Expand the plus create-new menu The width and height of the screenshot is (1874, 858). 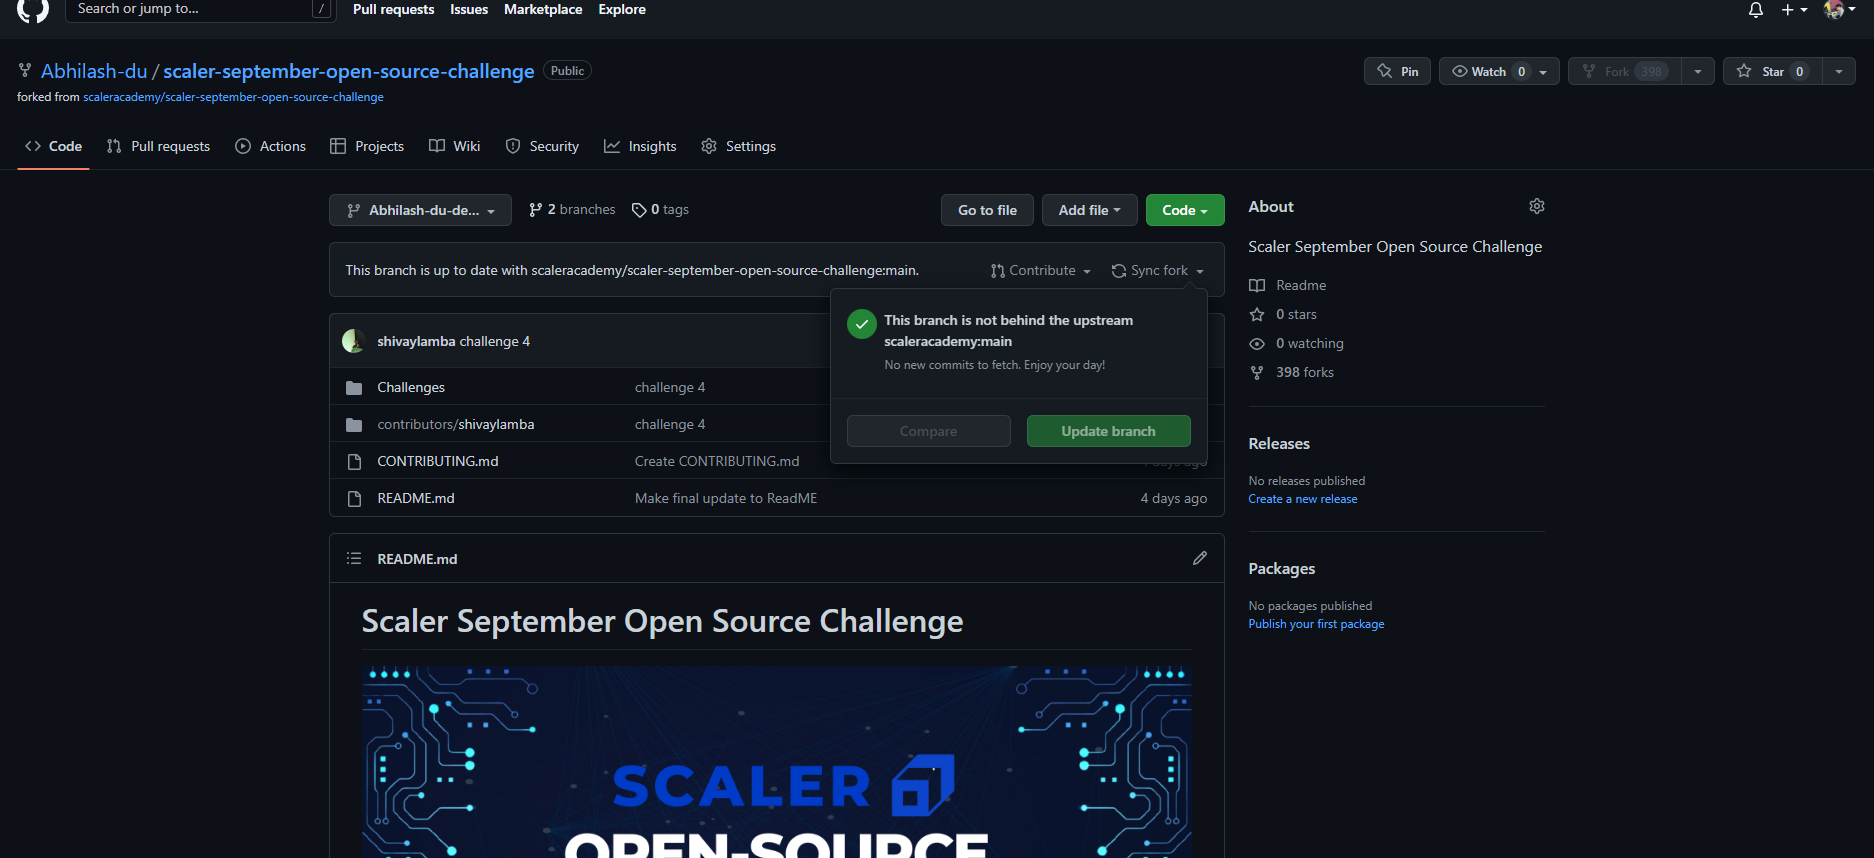point(1794,10)
